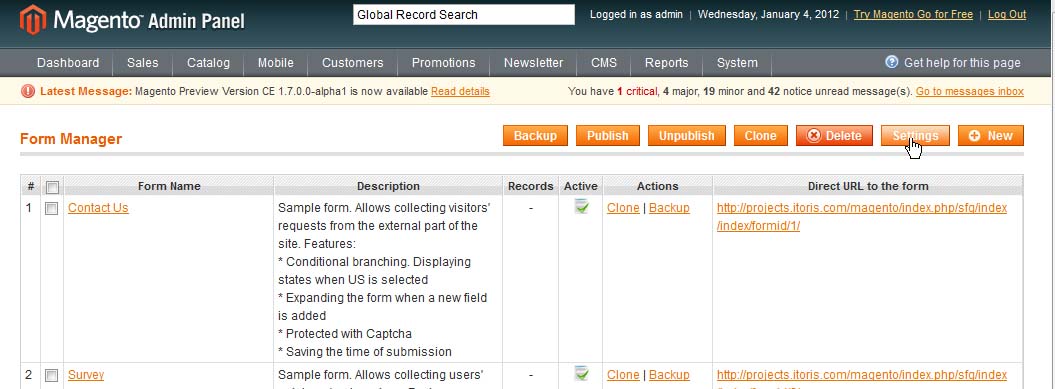Viewport: 1055px width, 389px height.
Task: Backup the Contact Us form via row link
Action: coord(669,207)
